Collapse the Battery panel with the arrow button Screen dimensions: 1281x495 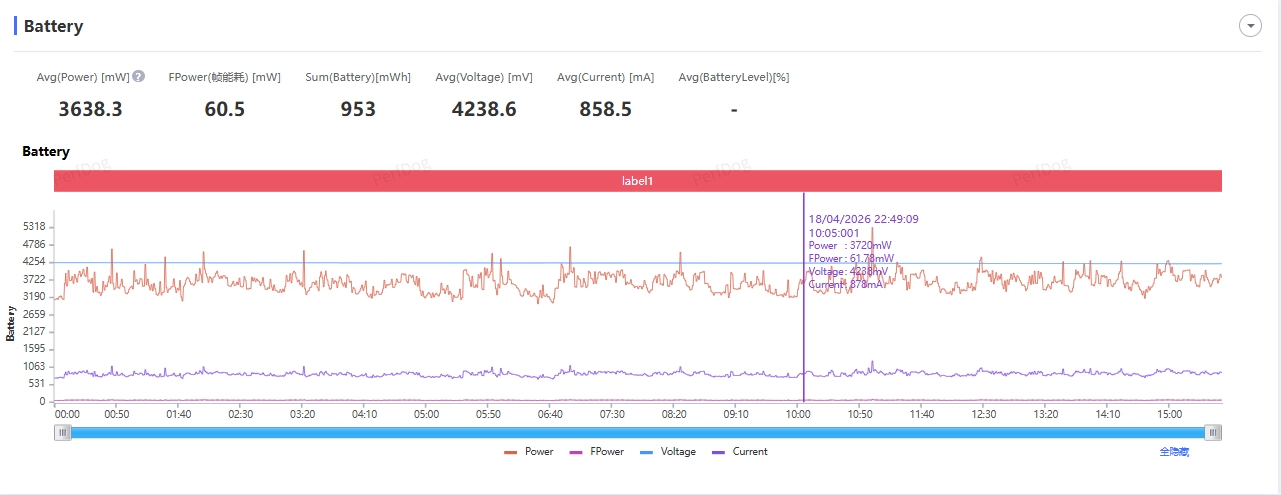click(x=1250, y=26)
